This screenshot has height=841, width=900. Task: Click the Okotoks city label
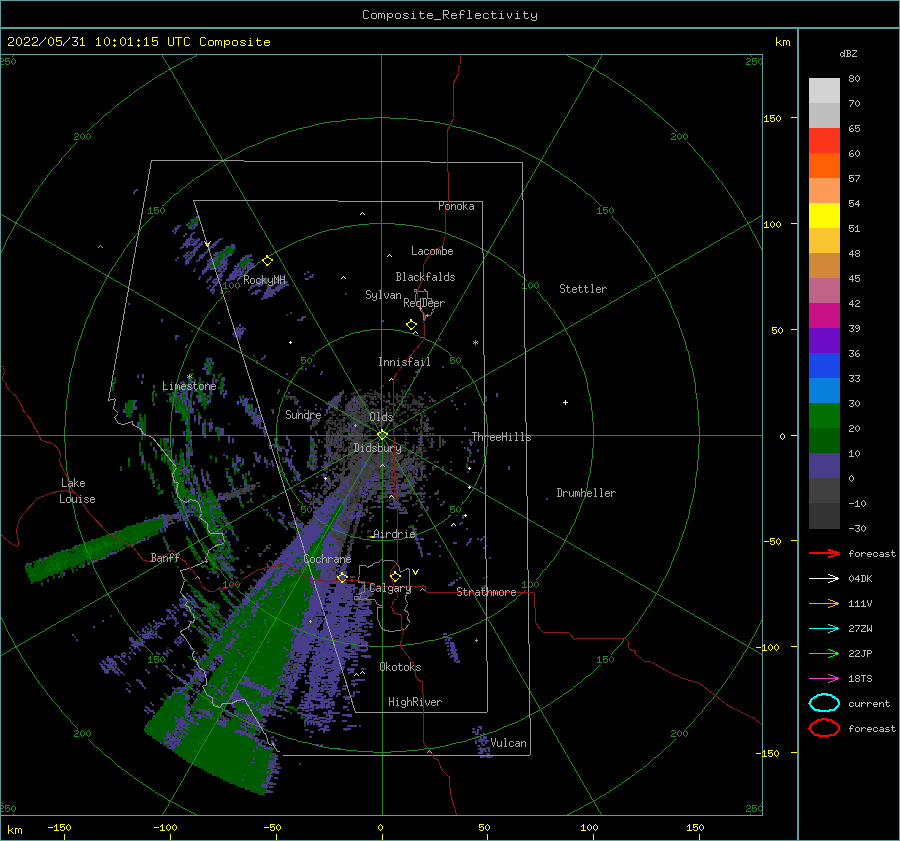[x=400, y=667]
